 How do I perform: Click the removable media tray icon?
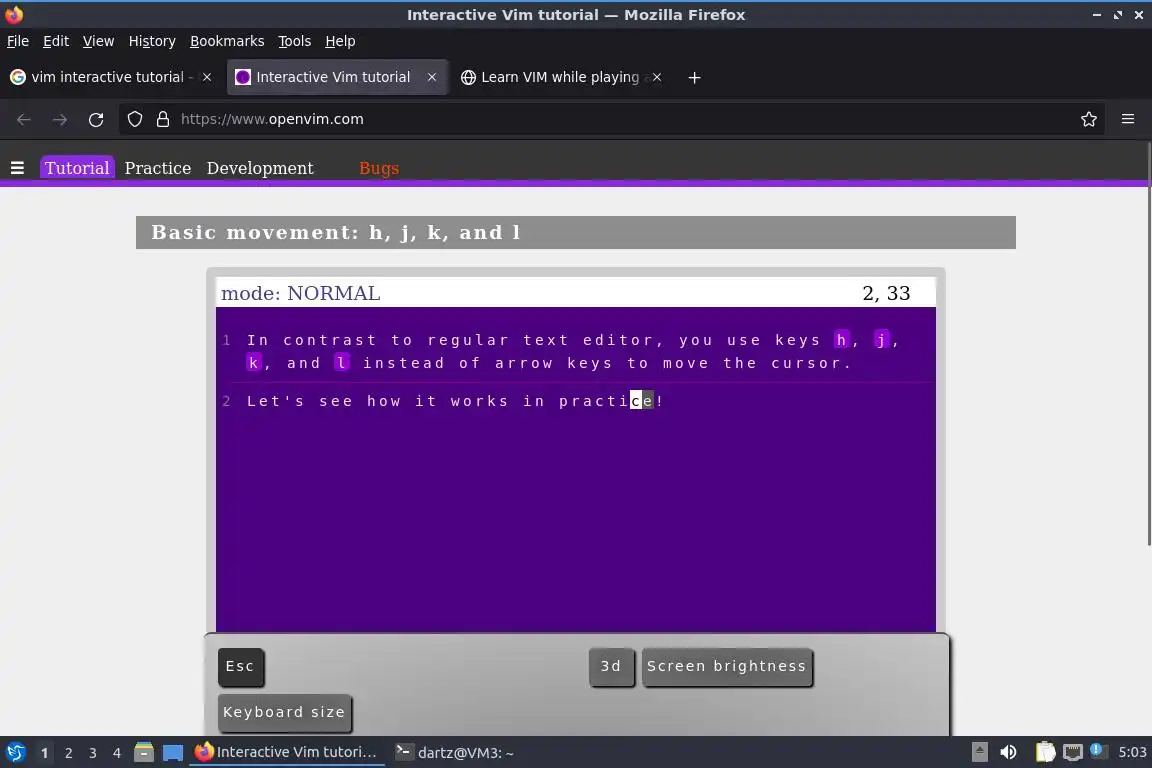tap(979, 752)
